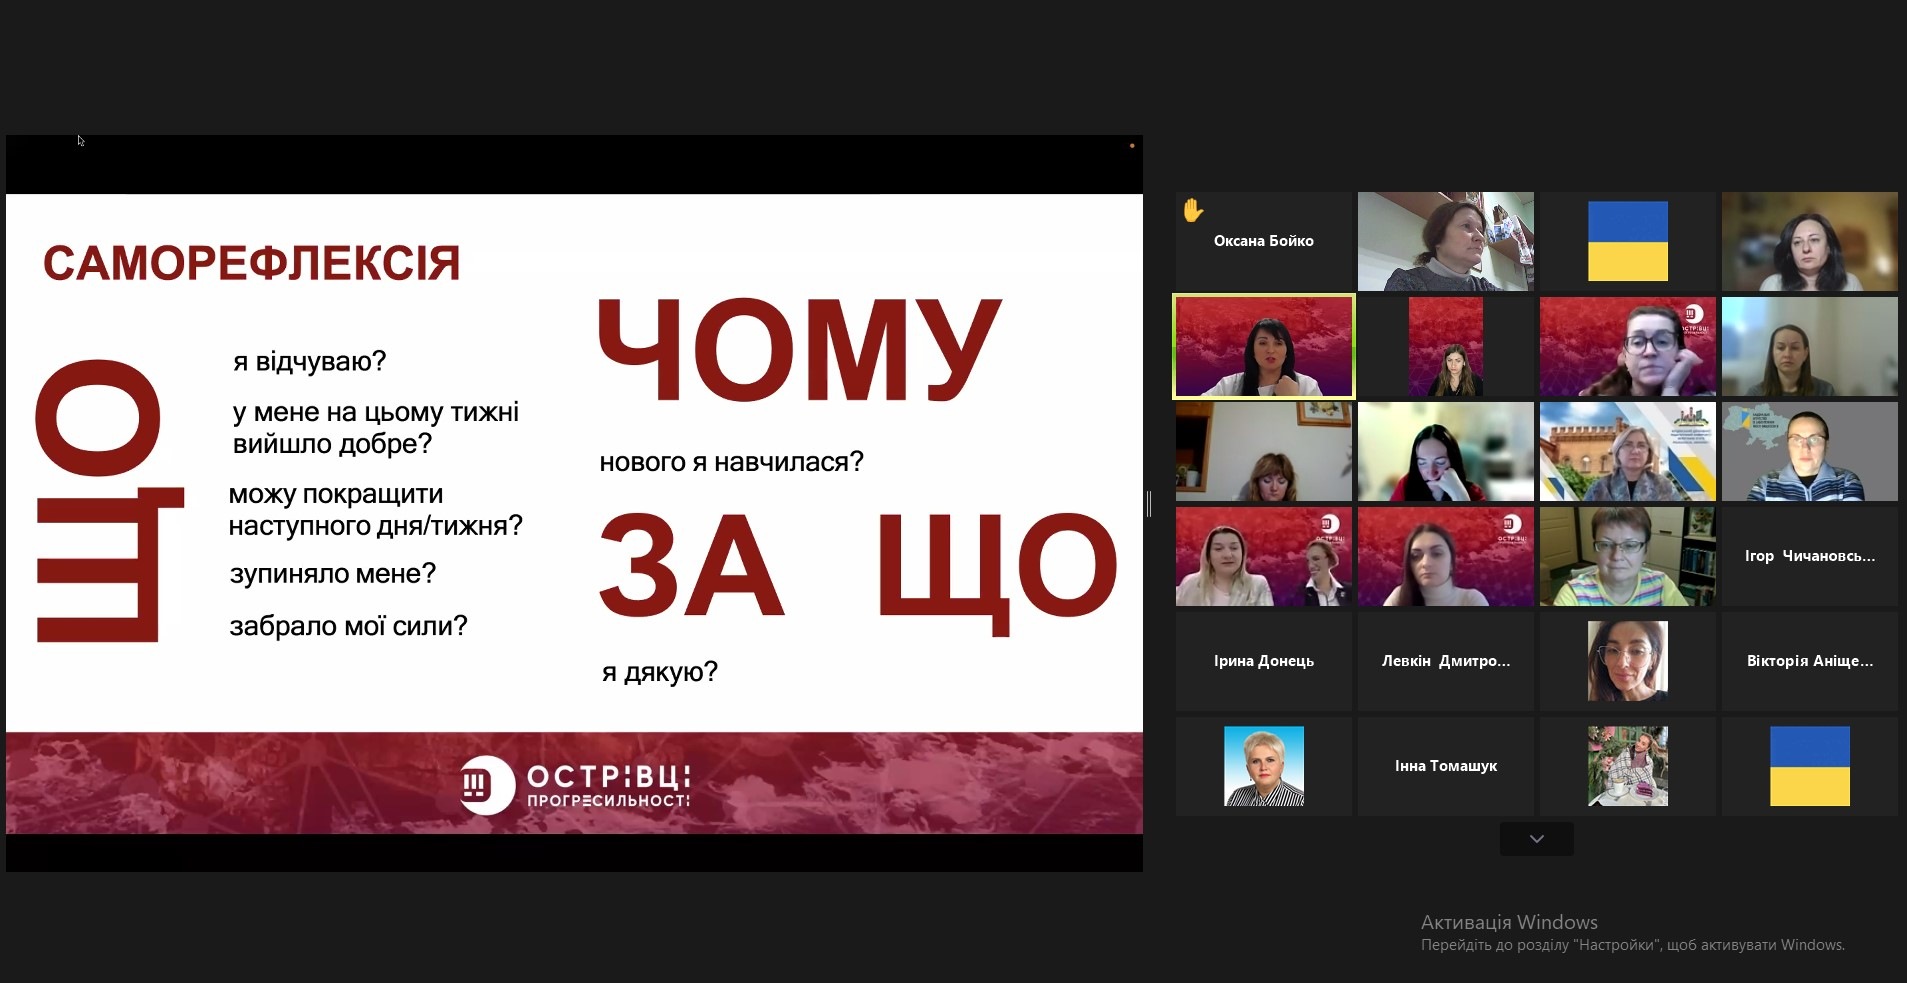
Task: Select Ukrainian flag avatar below Вікторія Аніще tile
Action: 1809,766
